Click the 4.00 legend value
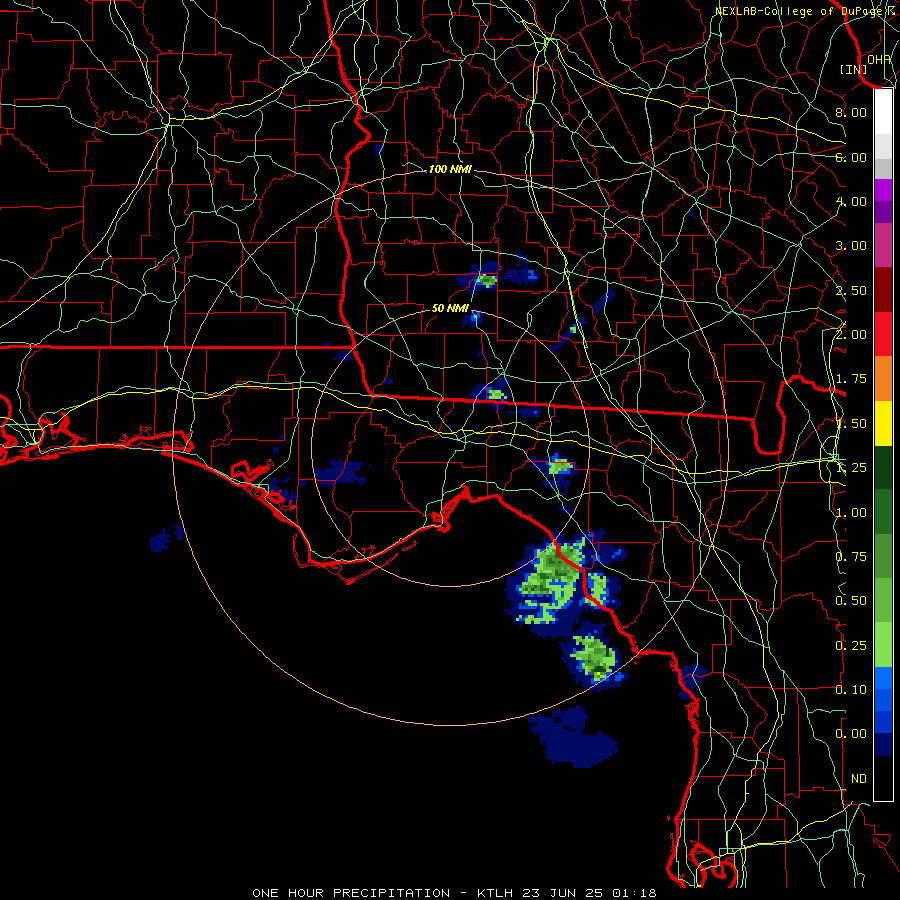This screenshot has height=900, width=900. coord(851,201)
